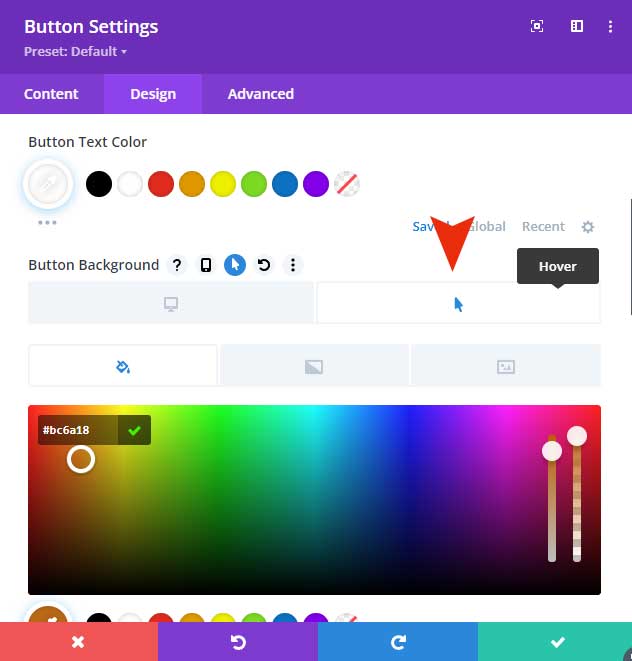Open the Advanced tab
The height and width of the screenshot is (661, 632).
coord(261,94)
